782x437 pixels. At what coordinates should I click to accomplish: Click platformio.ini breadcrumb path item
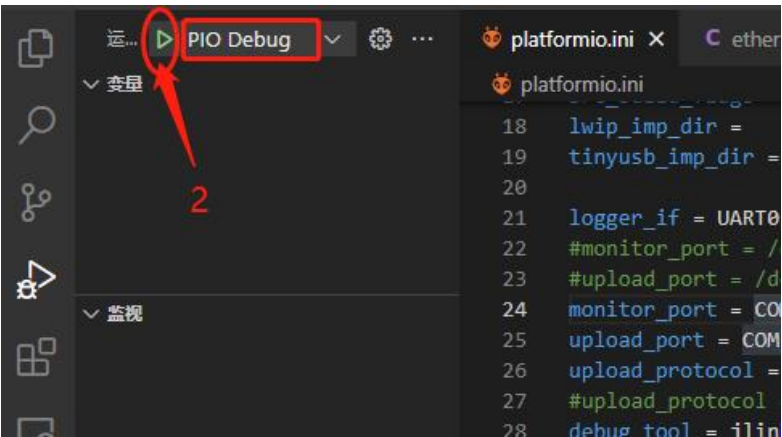[x=582, y=85]
